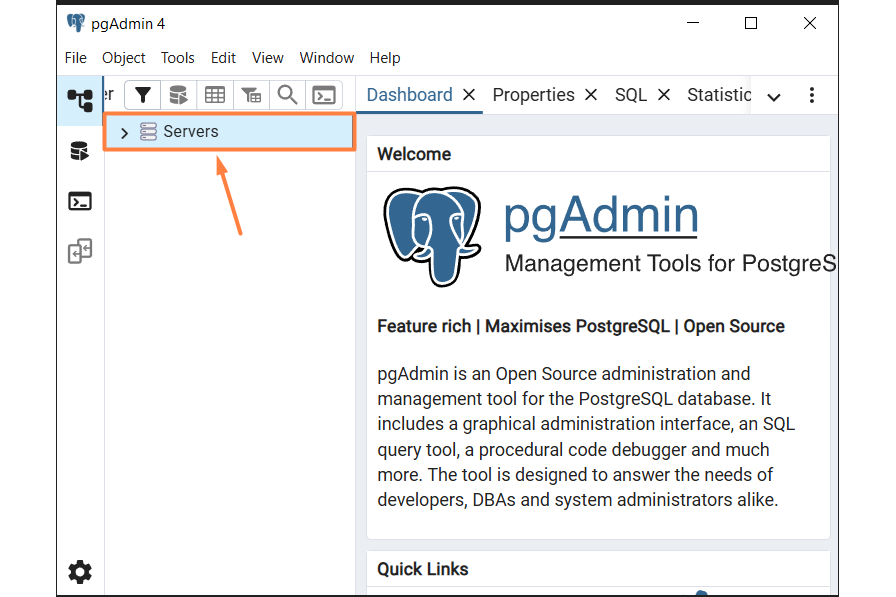Select the Servers row in the tree
This screenshot has width=896, height=597.
[229, 132]
